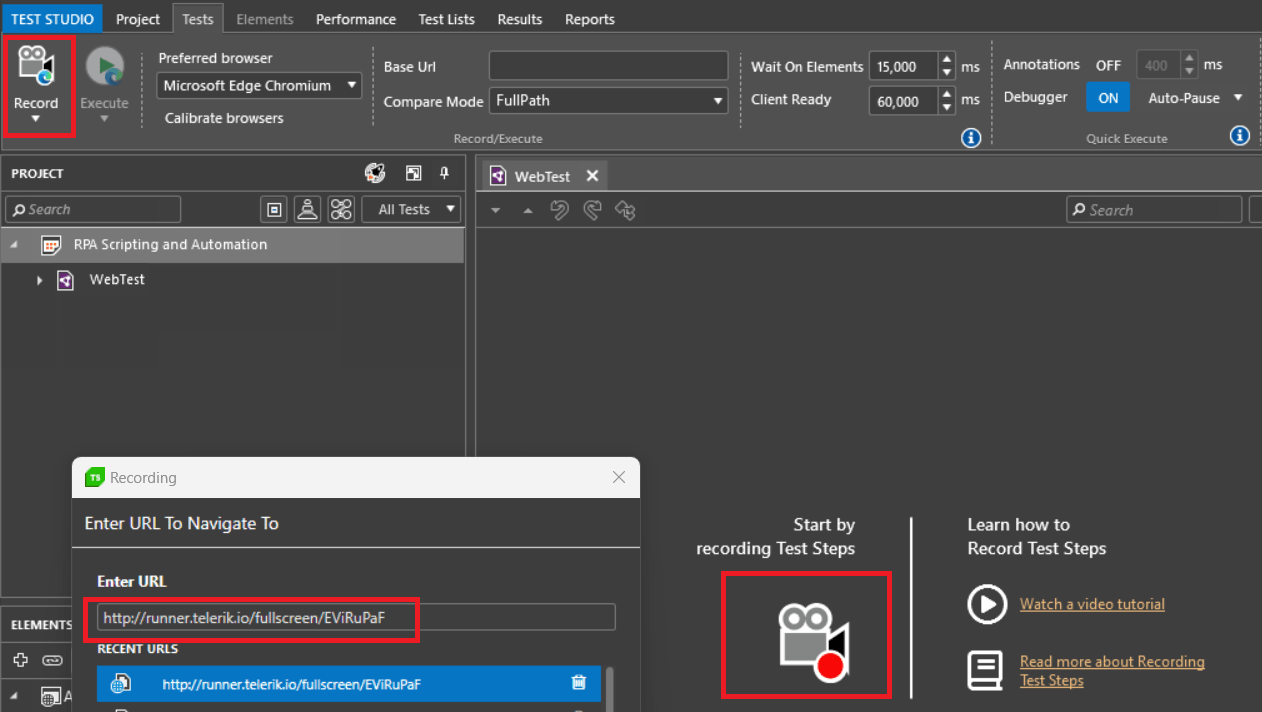Decrease Client Ready value

pyautogui.click(x=947, y=106)
